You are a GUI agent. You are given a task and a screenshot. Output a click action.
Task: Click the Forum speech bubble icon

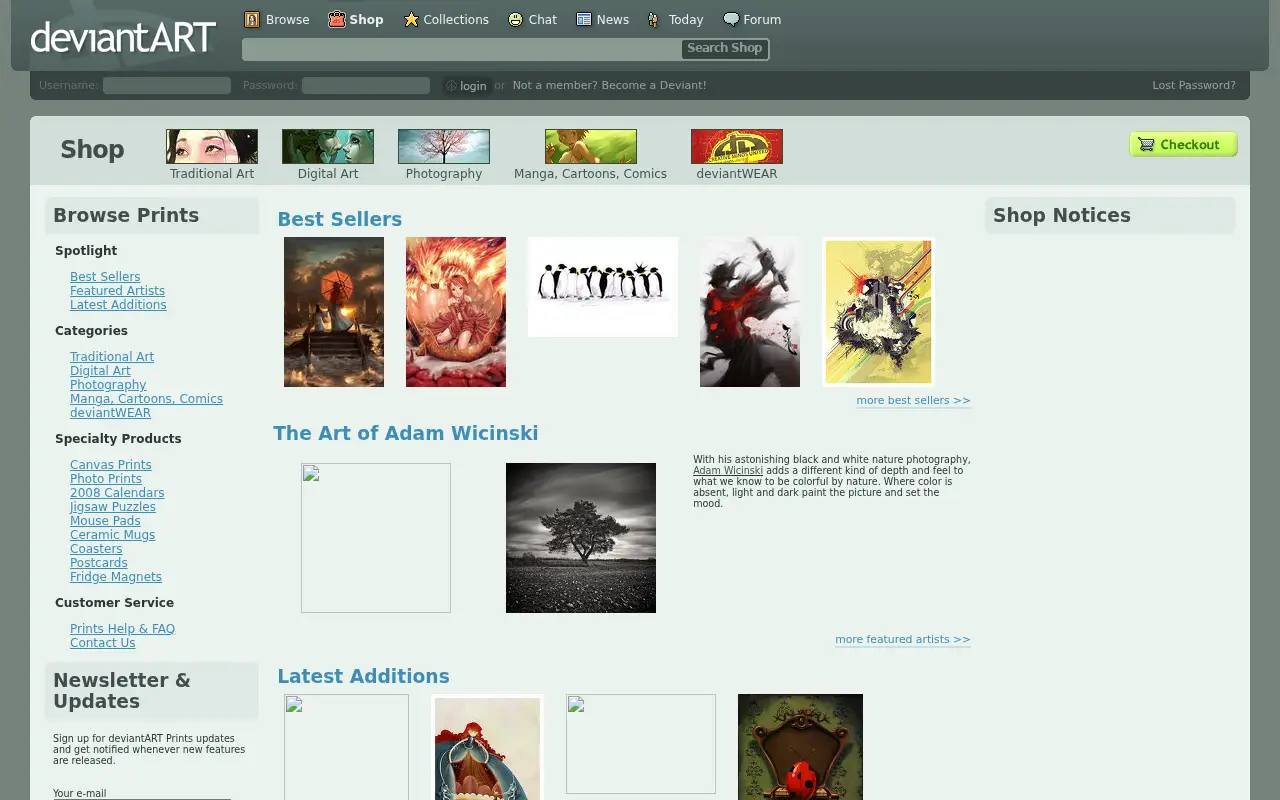point(731,19)
